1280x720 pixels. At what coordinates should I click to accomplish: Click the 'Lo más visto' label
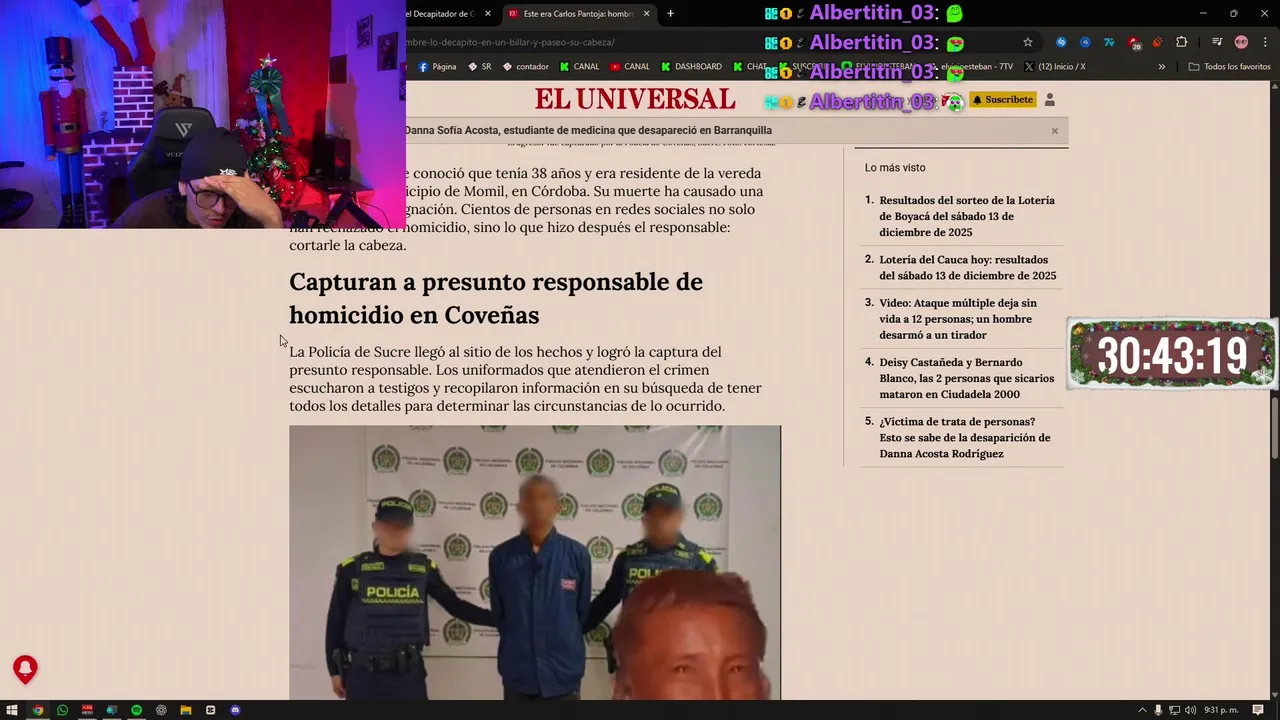pos(895,168)
